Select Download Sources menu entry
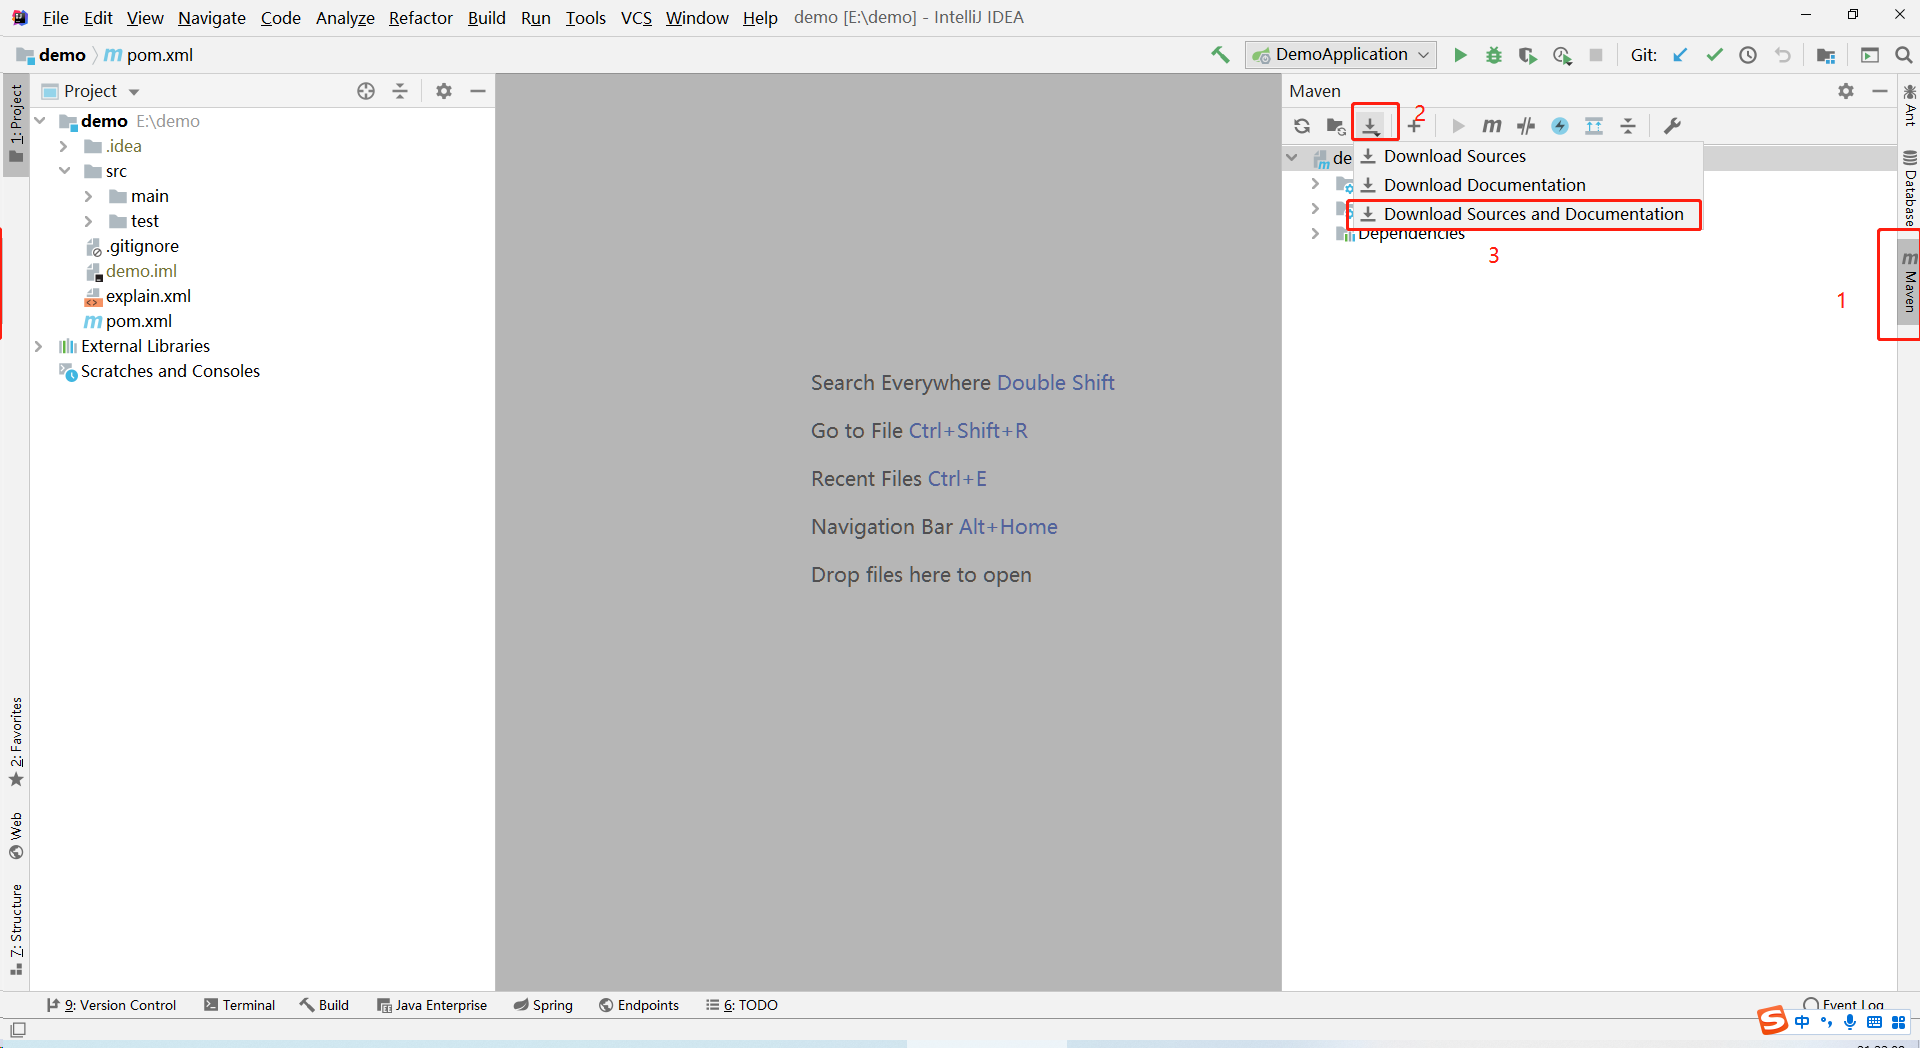The width and height of the screenshot is (1920, 1048). [1528, 156]
